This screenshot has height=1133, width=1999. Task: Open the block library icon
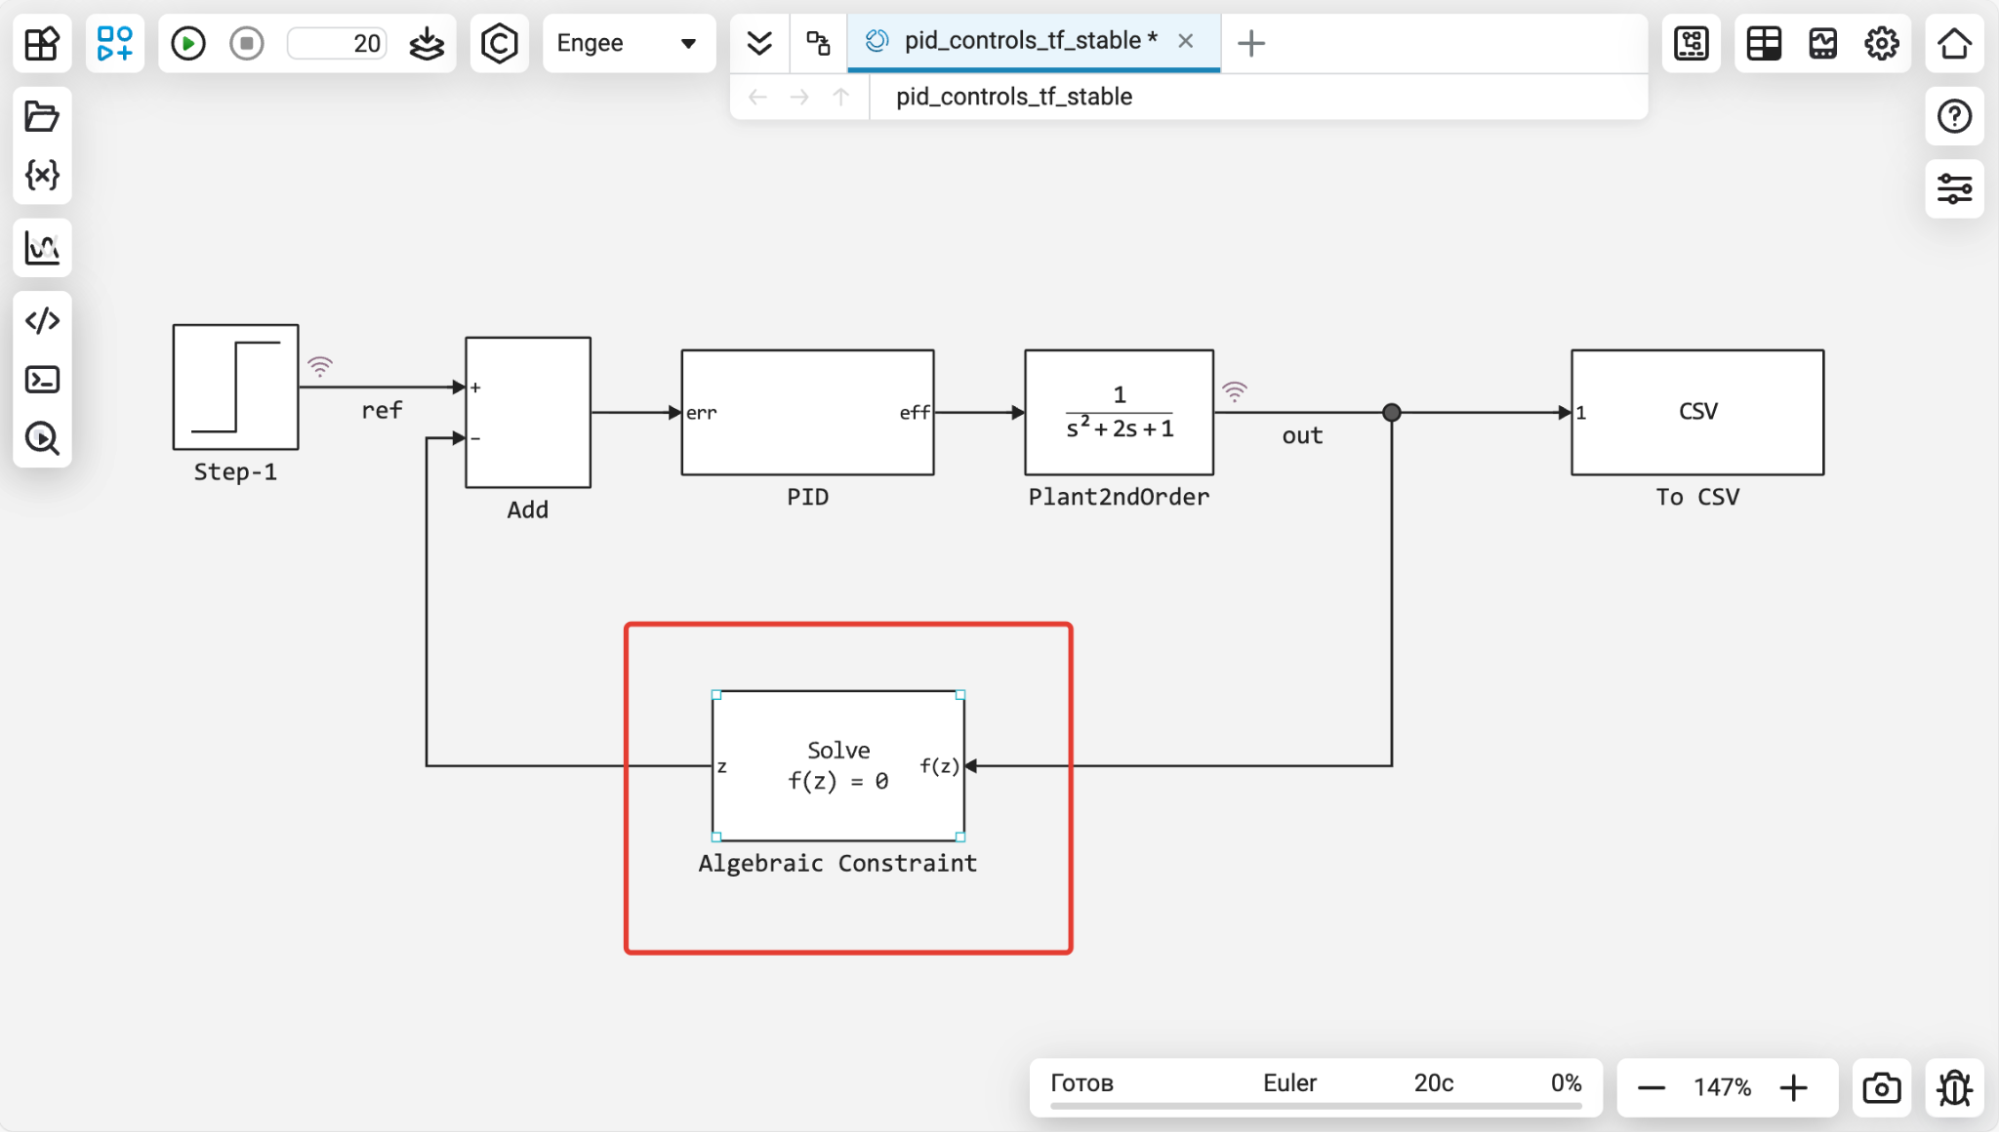(x=42, y=43)
